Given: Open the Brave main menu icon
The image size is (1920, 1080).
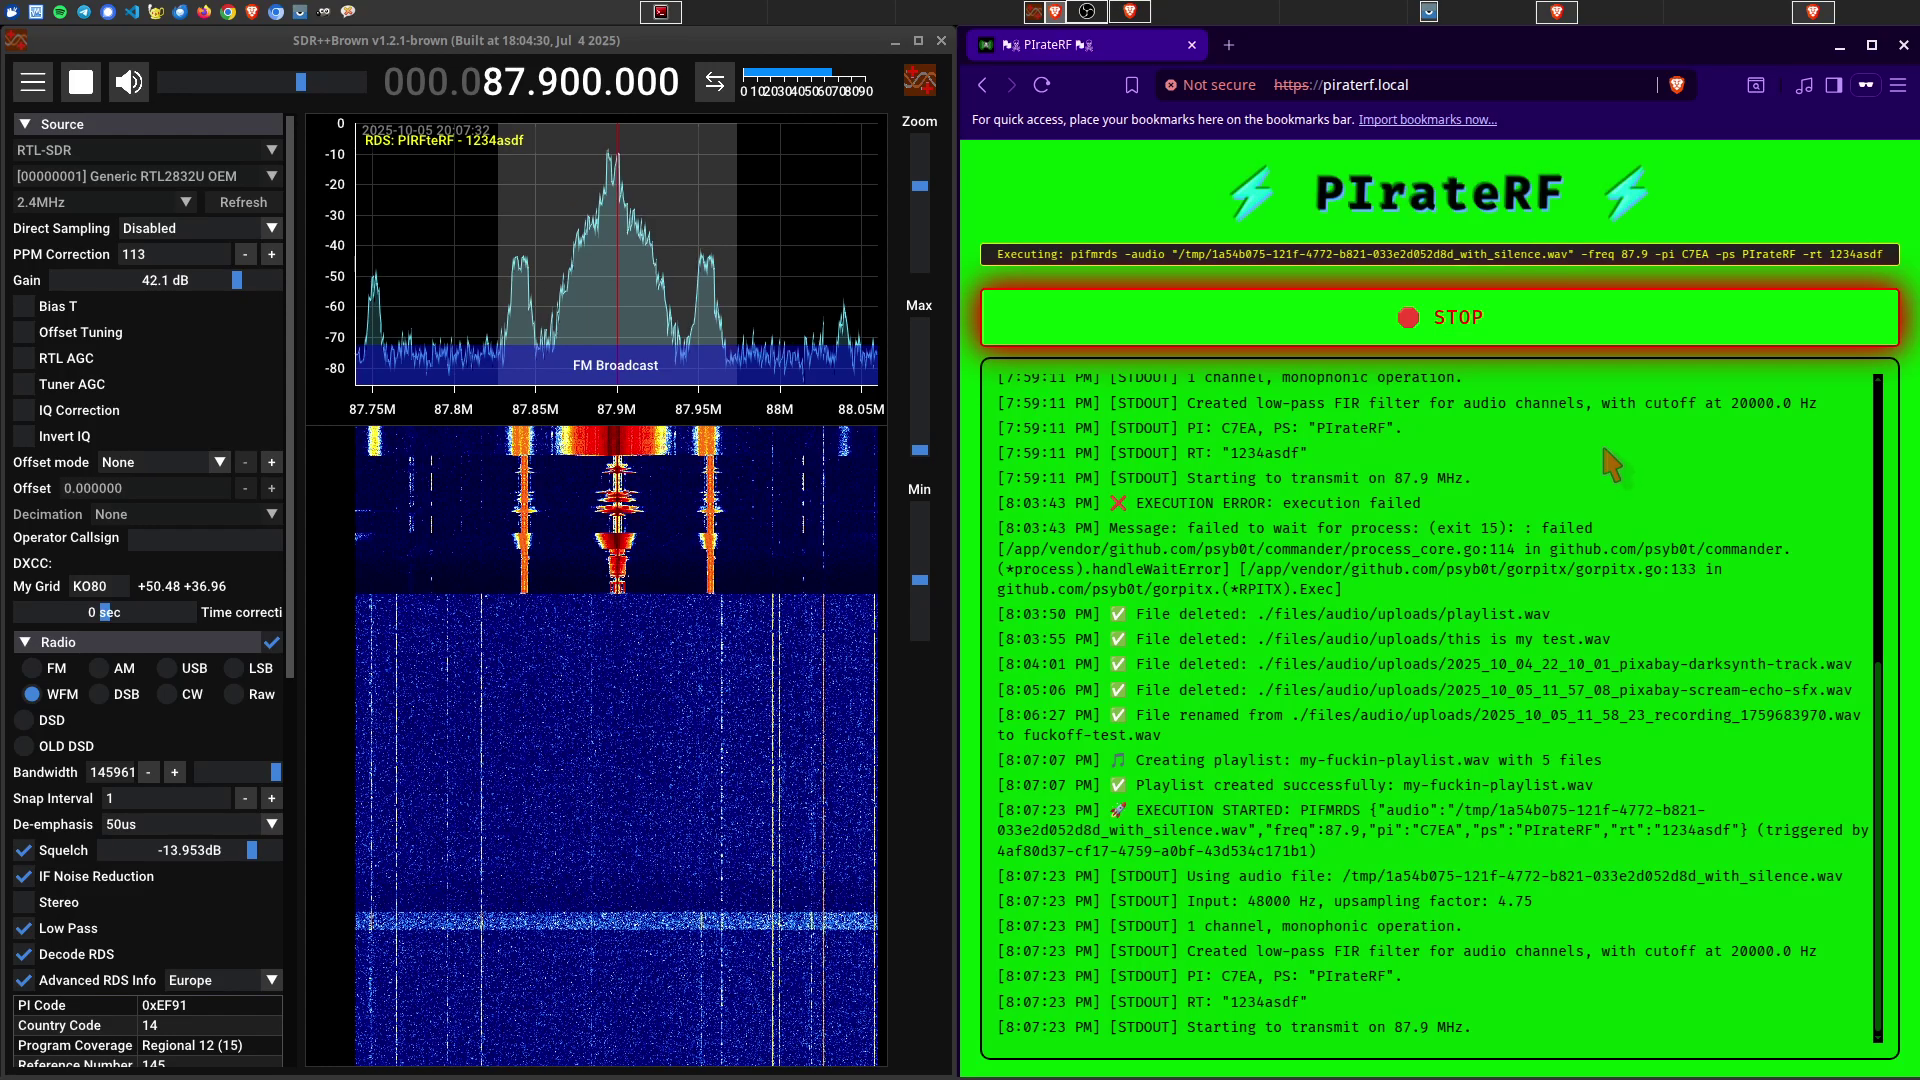Looking at the screenshot, I should pyautogui.click(x=1897, y=85).
